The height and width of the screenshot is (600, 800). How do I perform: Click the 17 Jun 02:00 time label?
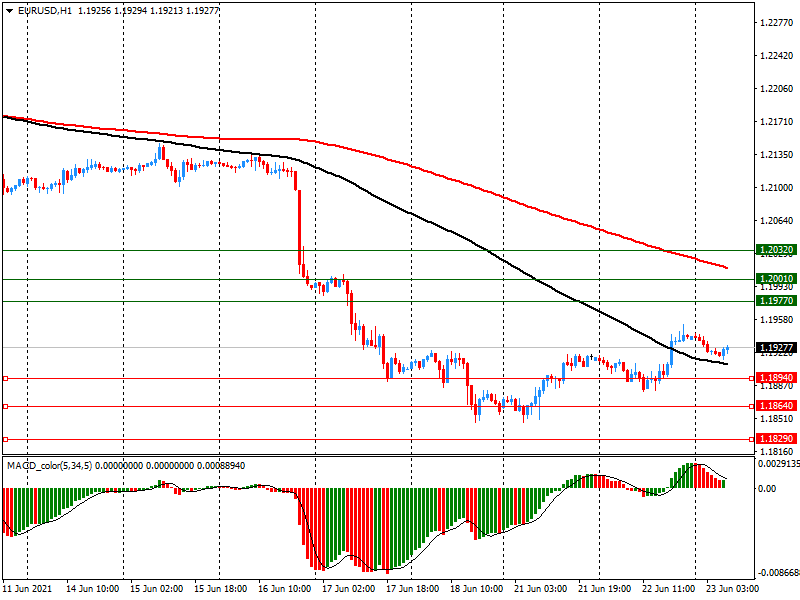coord(348,588)
